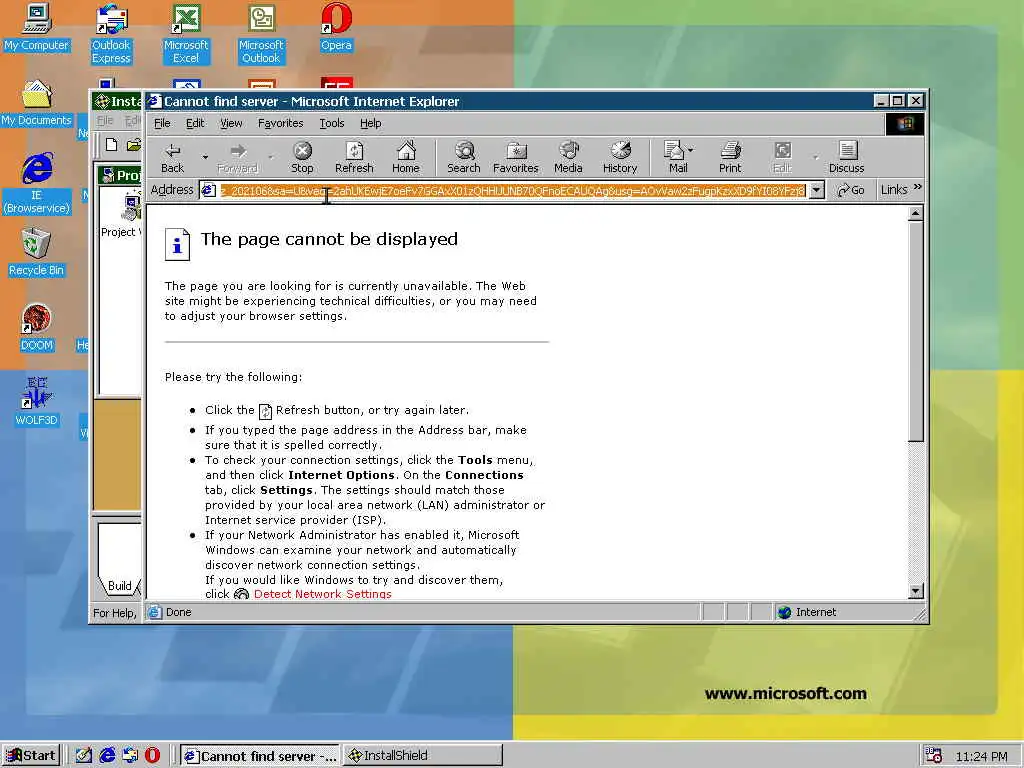Click the system tray scheduler icon
The width and height of the screenshot is (1024, 768).
click(934, 756)
